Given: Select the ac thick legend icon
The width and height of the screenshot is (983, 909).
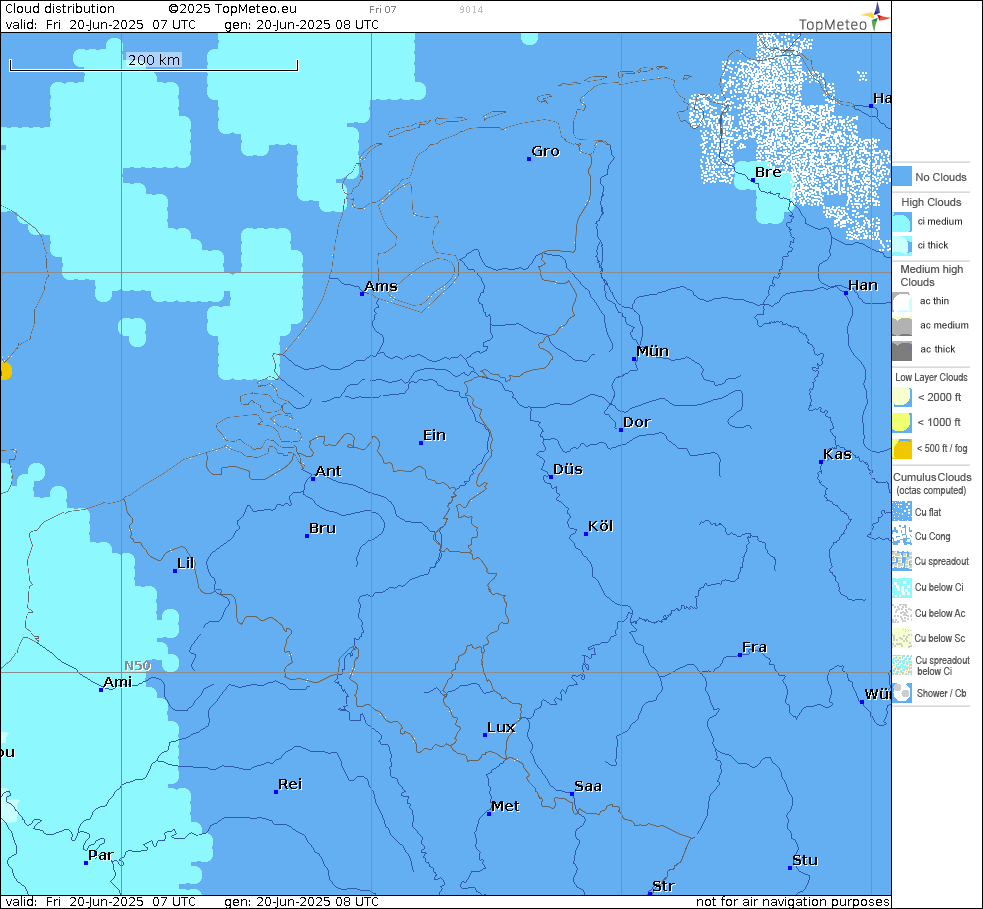Looking at the screenshot, I should tap(902, 350).
